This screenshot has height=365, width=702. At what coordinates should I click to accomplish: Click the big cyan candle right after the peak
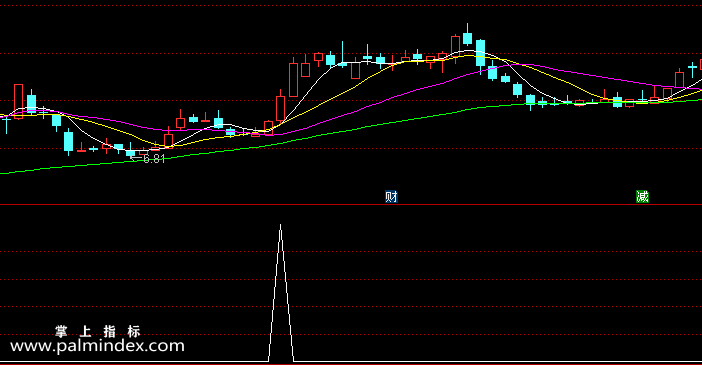coord(480,54)
